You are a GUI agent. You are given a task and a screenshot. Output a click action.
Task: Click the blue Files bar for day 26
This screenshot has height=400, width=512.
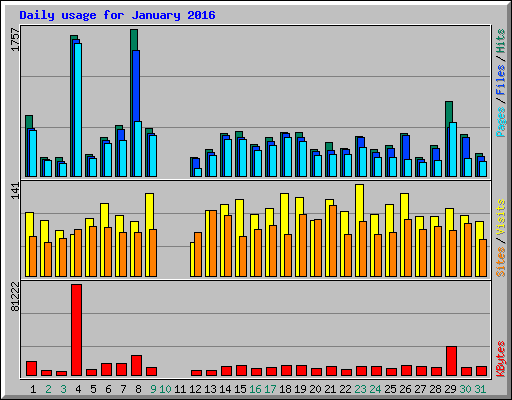[x=406, y=147]
